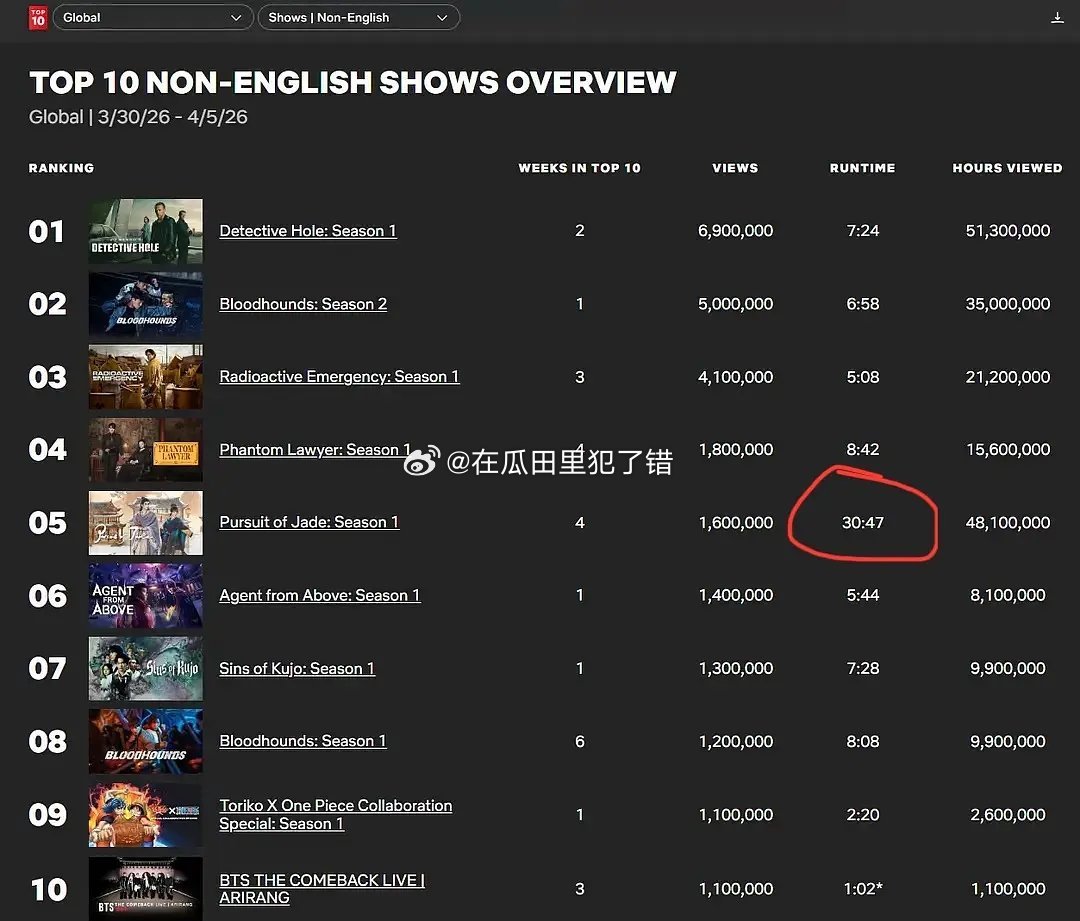This screenshot has width=1080, height=921.
Task: Click the Netflix Top 10 logo icon
Action: click(x=38, y=17)
